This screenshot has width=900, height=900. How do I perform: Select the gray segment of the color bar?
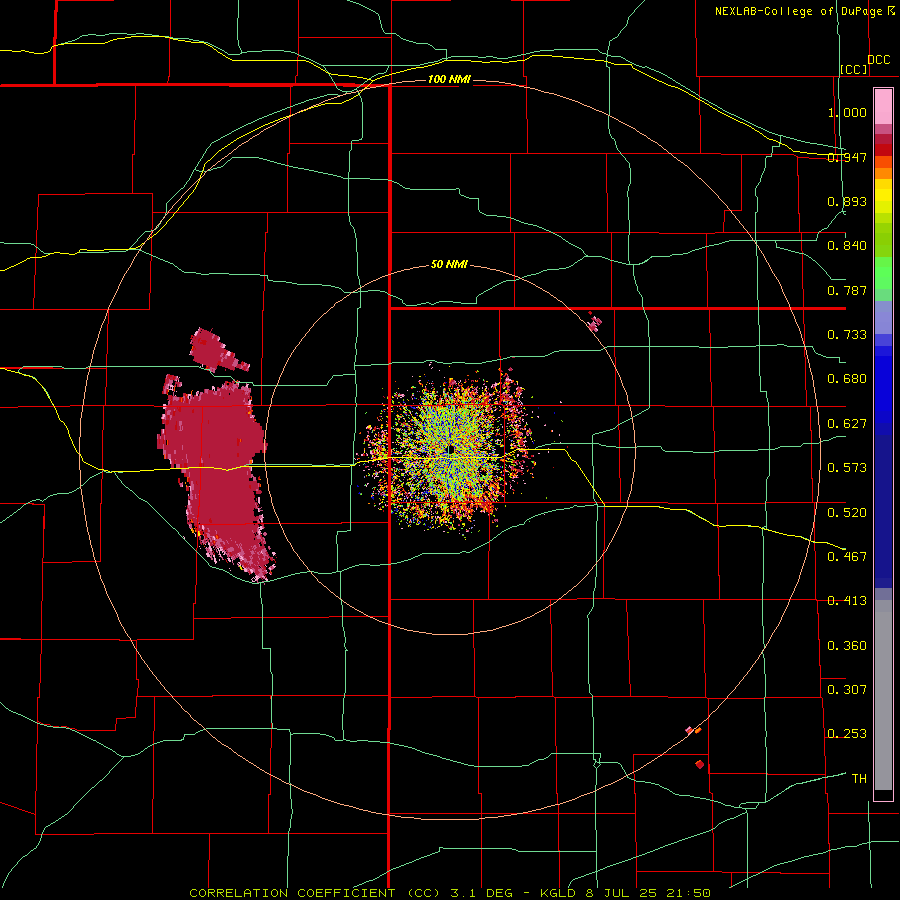883,695
